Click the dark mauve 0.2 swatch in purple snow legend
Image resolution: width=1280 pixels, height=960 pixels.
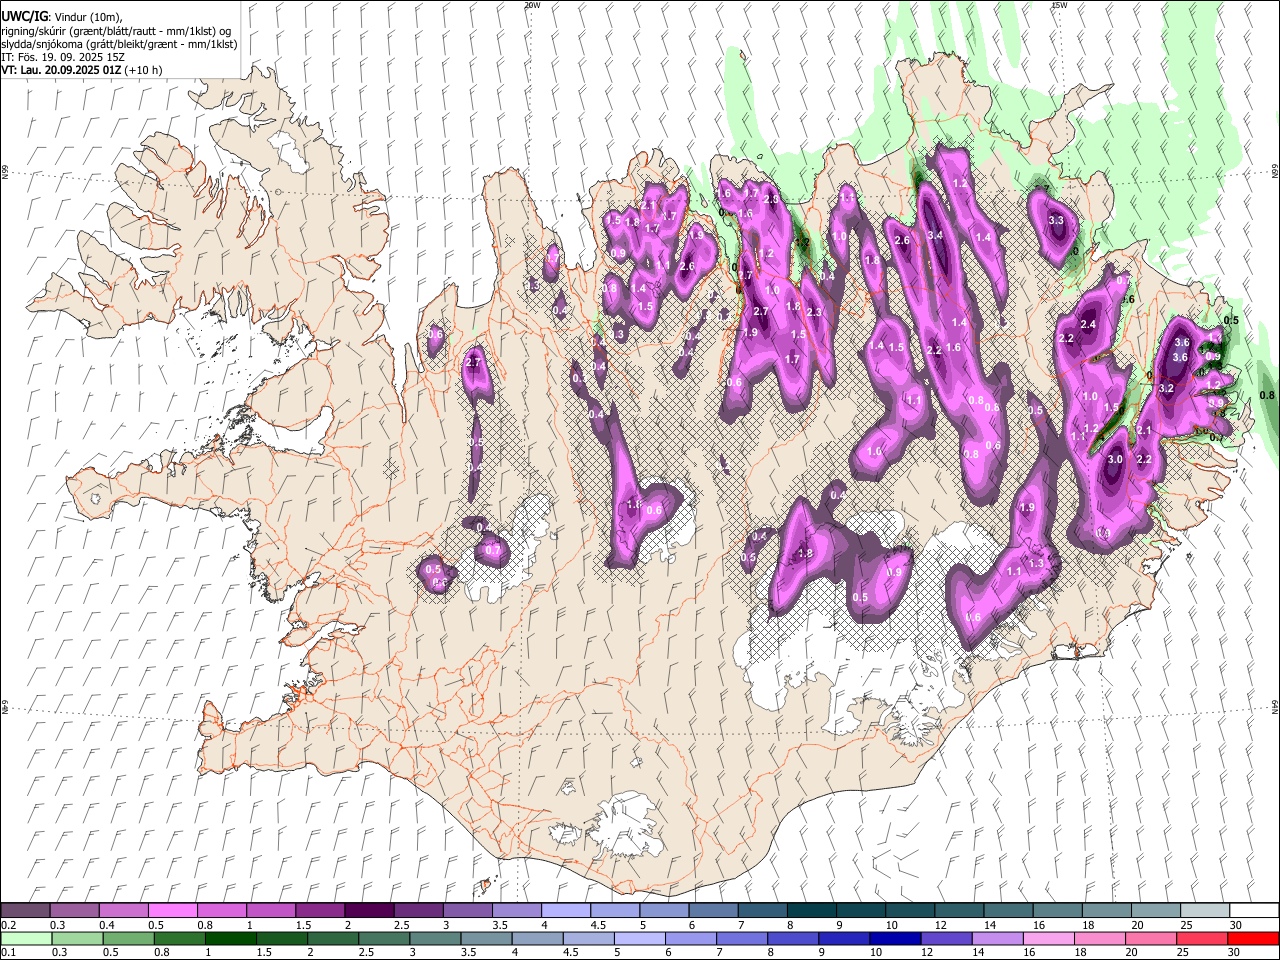click(25, 911)
